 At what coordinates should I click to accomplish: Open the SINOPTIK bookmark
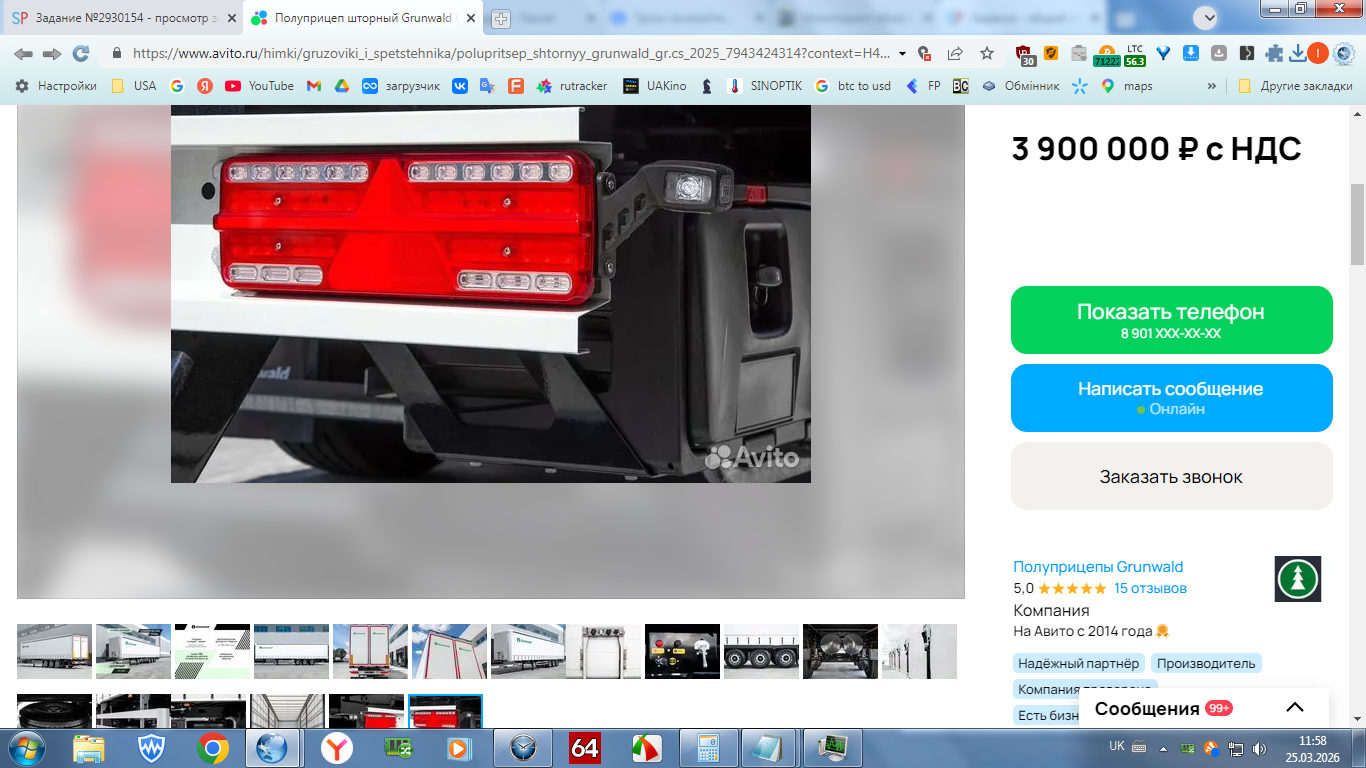pyautogui.click(x=765, y=86)
